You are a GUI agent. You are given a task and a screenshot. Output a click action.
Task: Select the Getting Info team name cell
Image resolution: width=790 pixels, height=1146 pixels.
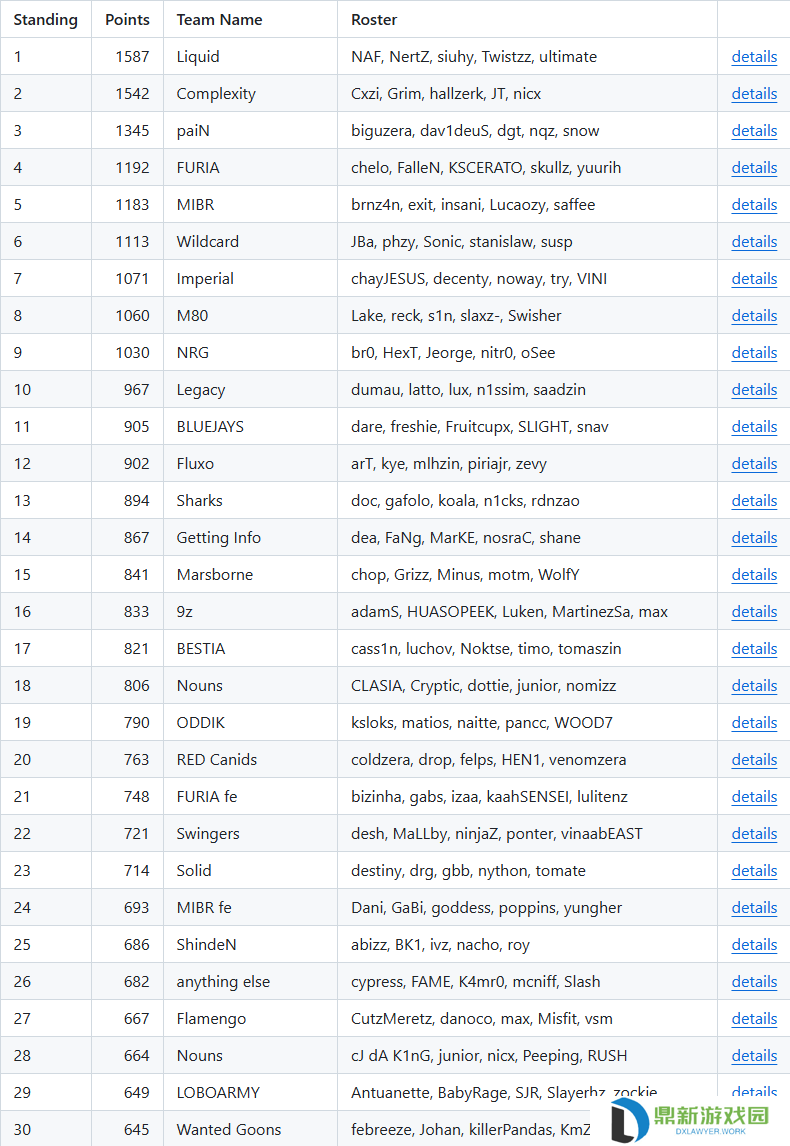click(251, 537)
